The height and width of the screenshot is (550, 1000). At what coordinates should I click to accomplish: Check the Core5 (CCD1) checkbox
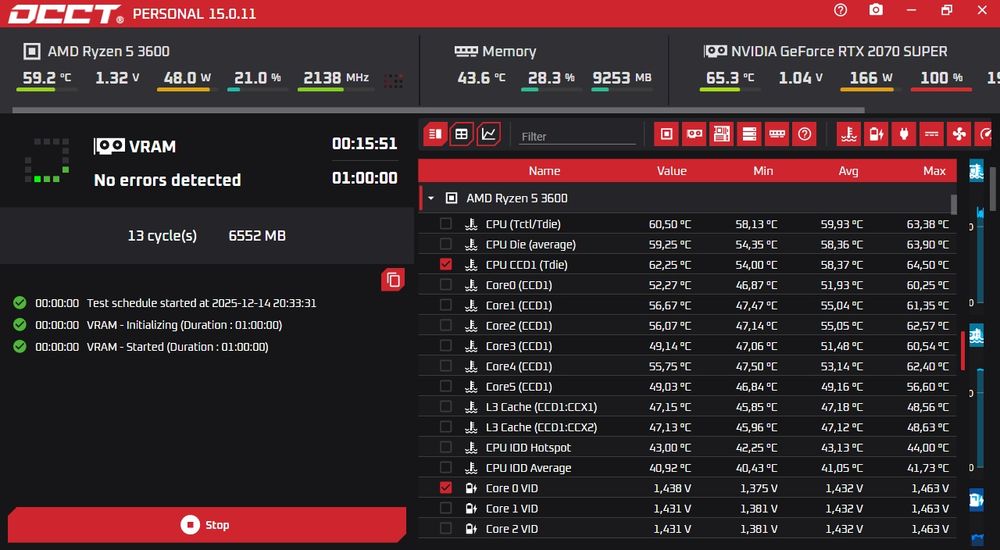[x=446, y=386]
